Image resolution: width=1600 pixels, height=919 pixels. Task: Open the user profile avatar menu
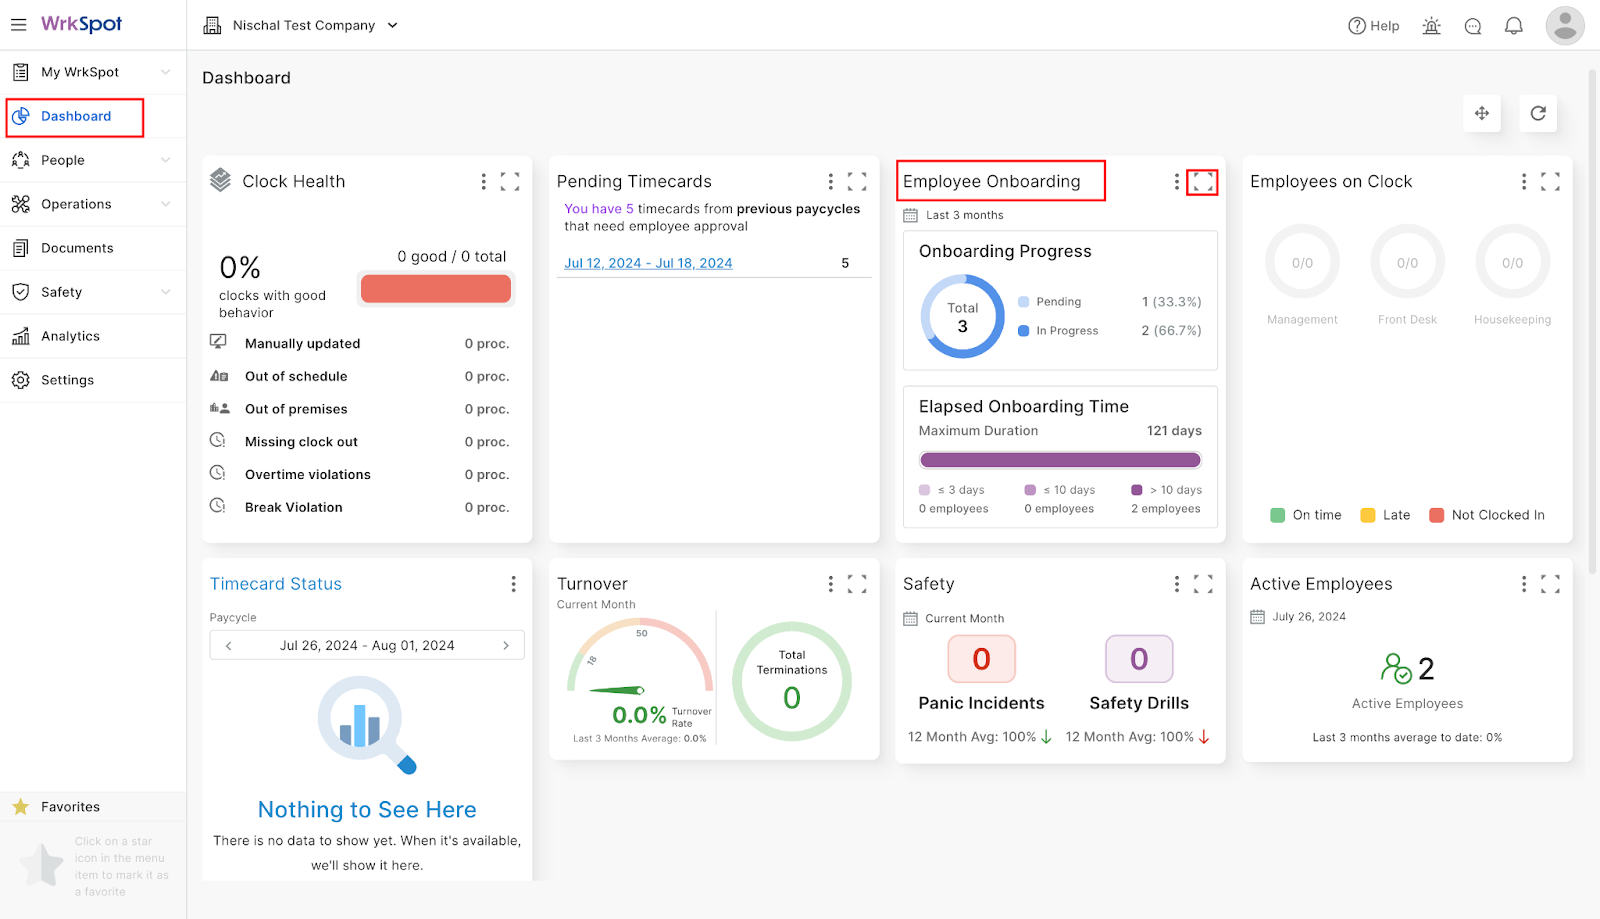[1564, 25]
